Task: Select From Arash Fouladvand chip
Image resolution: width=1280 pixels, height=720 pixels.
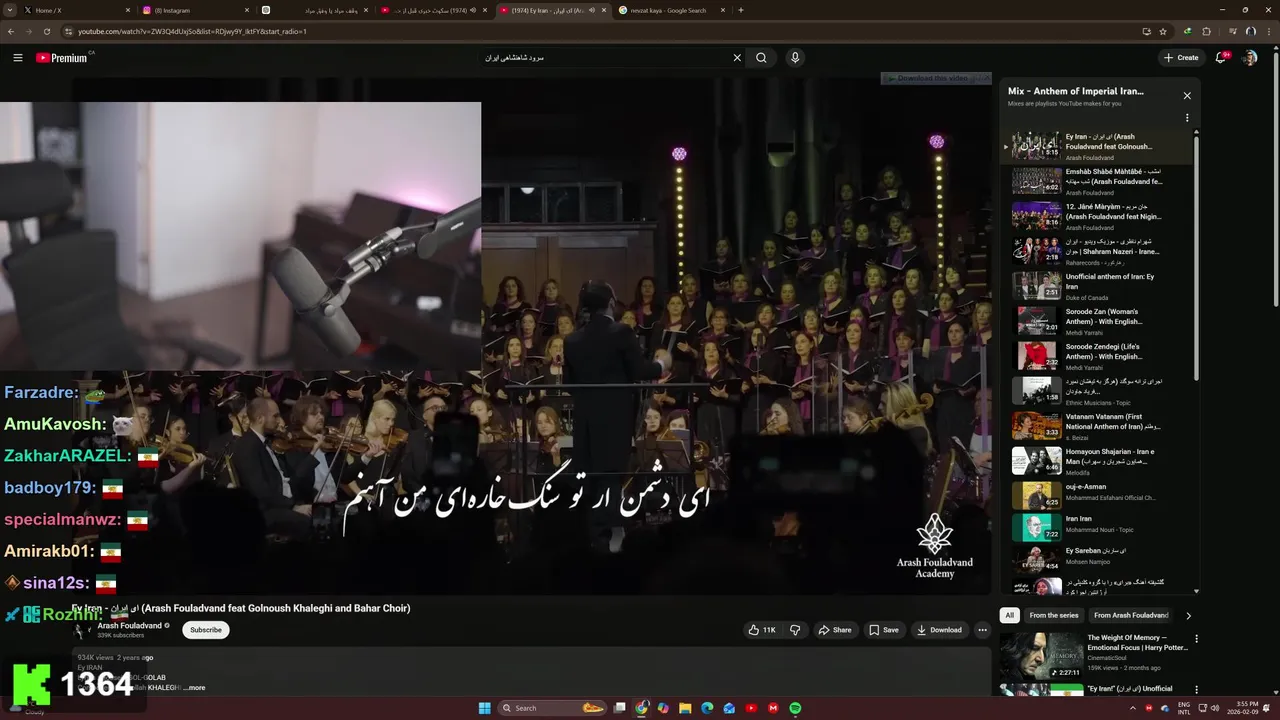Action: tap(1131, 615)
